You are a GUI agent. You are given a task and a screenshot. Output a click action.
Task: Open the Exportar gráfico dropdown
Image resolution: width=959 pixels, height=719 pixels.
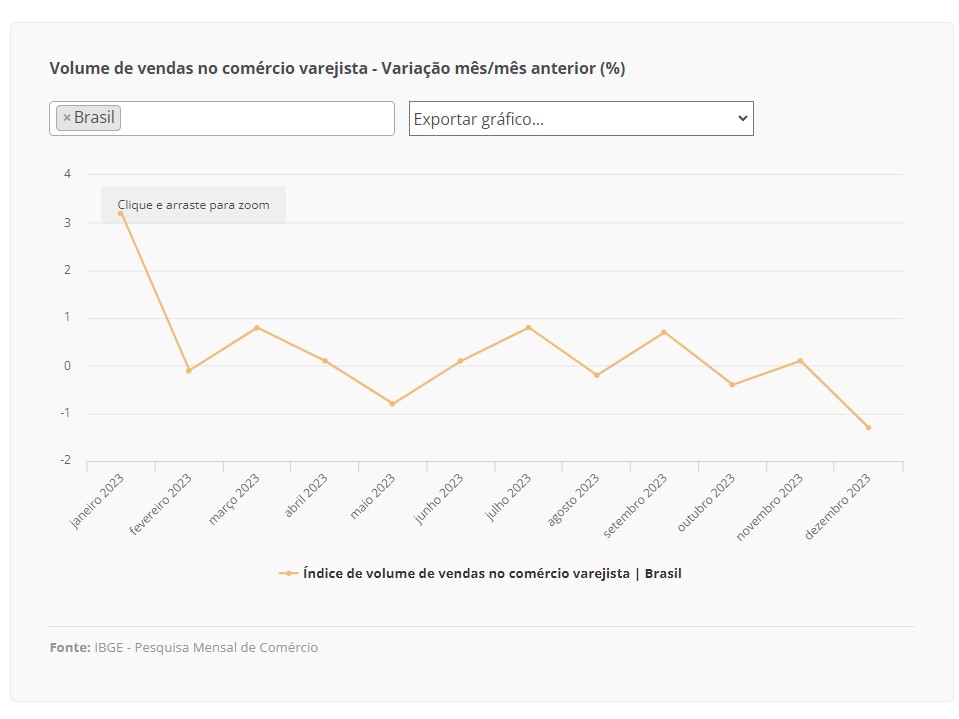580,119
